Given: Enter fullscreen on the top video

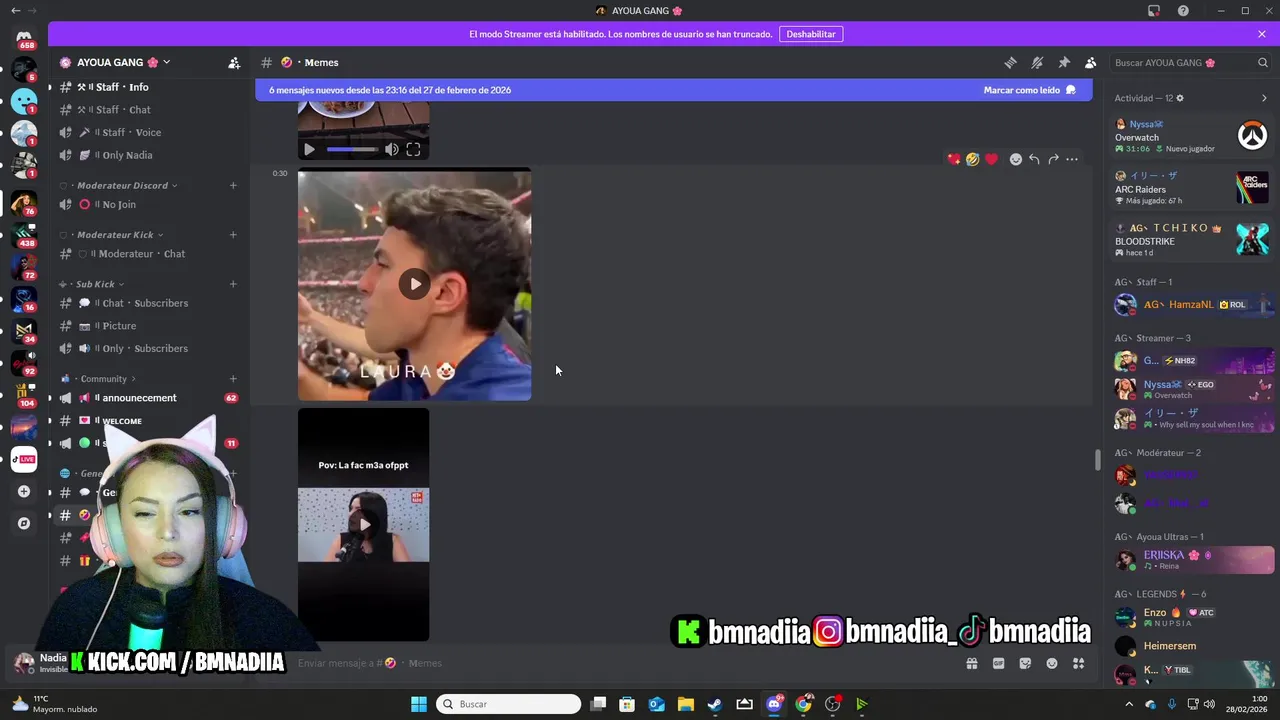Looking at the screenshot, I should click(413, 150).
